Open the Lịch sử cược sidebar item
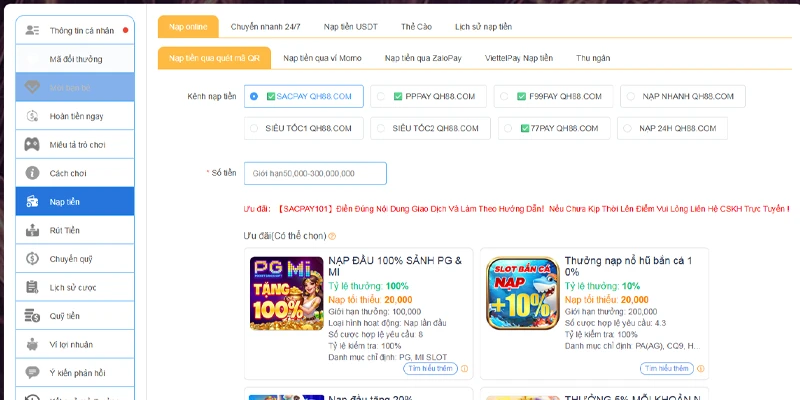 click(x=75, y=287)
